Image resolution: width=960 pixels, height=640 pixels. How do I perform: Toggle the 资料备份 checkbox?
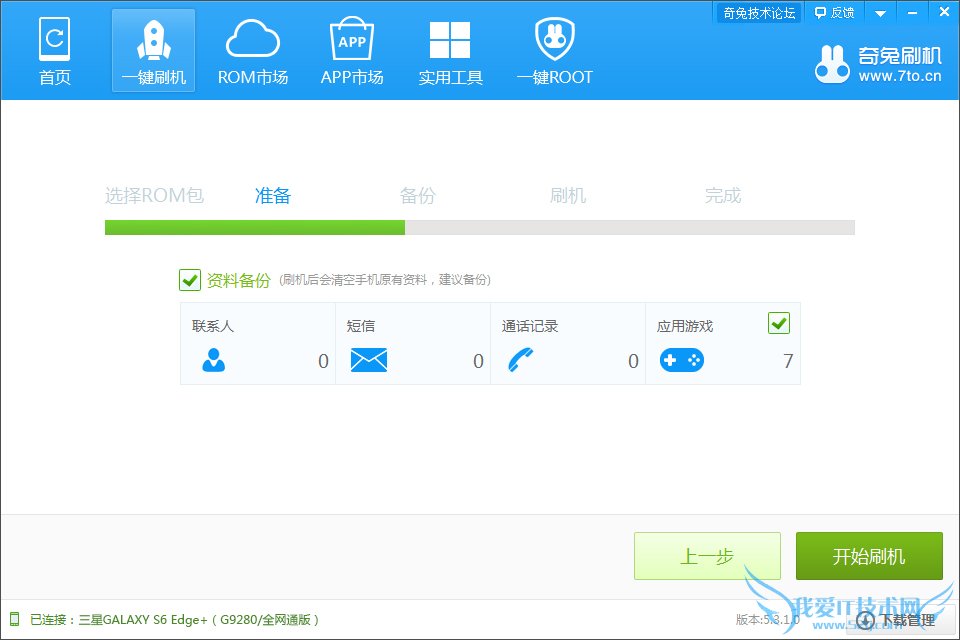coord(190,280)
